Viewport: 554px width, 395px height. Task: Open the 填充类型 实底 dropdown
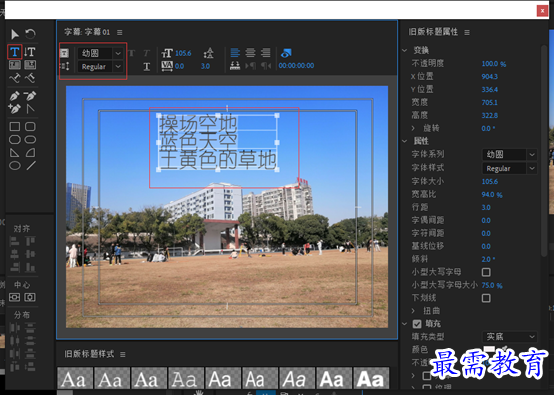[509, 337]
